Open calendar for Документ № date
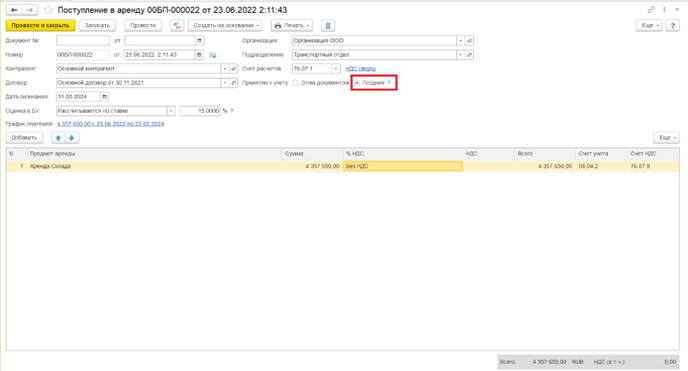Viewport: 688px width, 371px height. [x=199, y=41]
